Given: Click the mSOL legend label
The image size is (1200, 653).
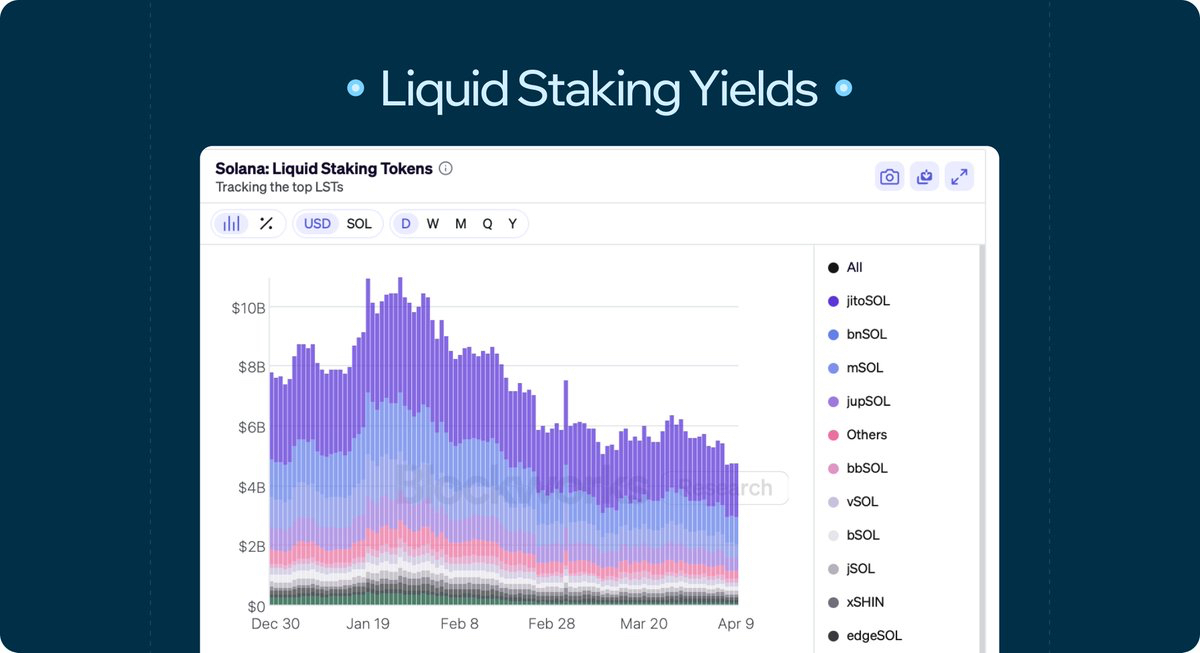Looking at the screenshot, I should point(865,368).
